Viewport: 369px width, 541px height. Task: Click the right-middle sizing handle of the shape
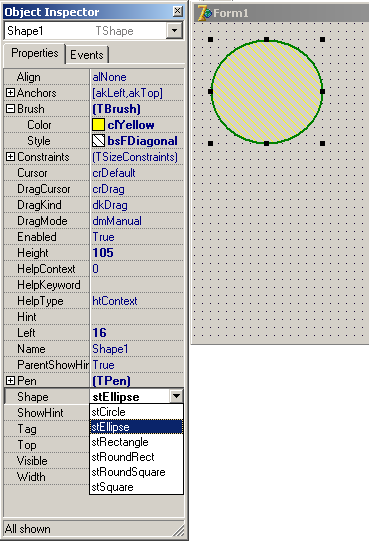tap(322, 91)
